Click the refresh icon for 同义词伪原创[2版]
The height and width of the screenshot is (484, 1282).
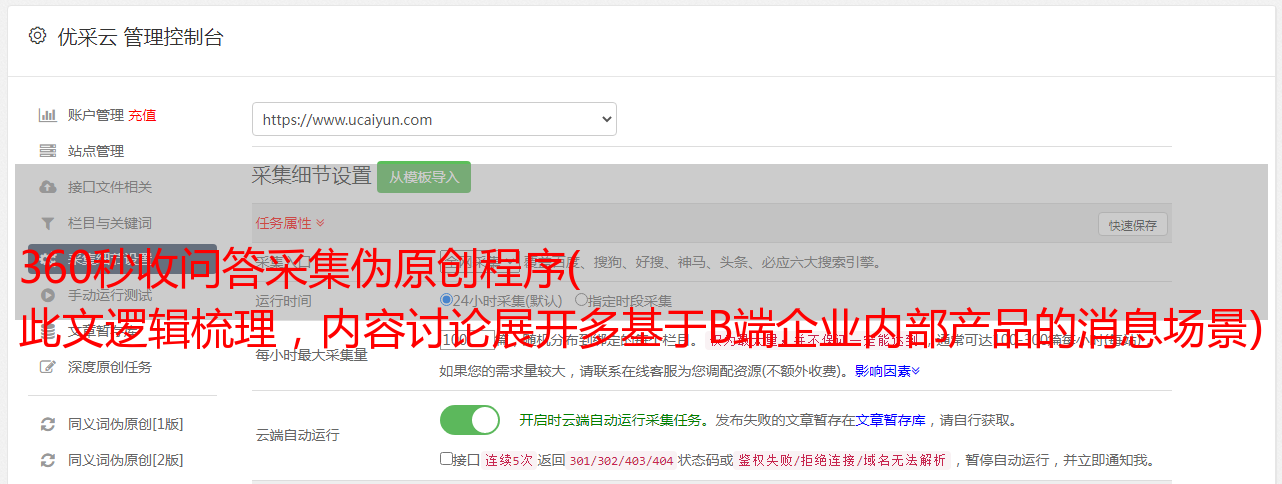47,460
